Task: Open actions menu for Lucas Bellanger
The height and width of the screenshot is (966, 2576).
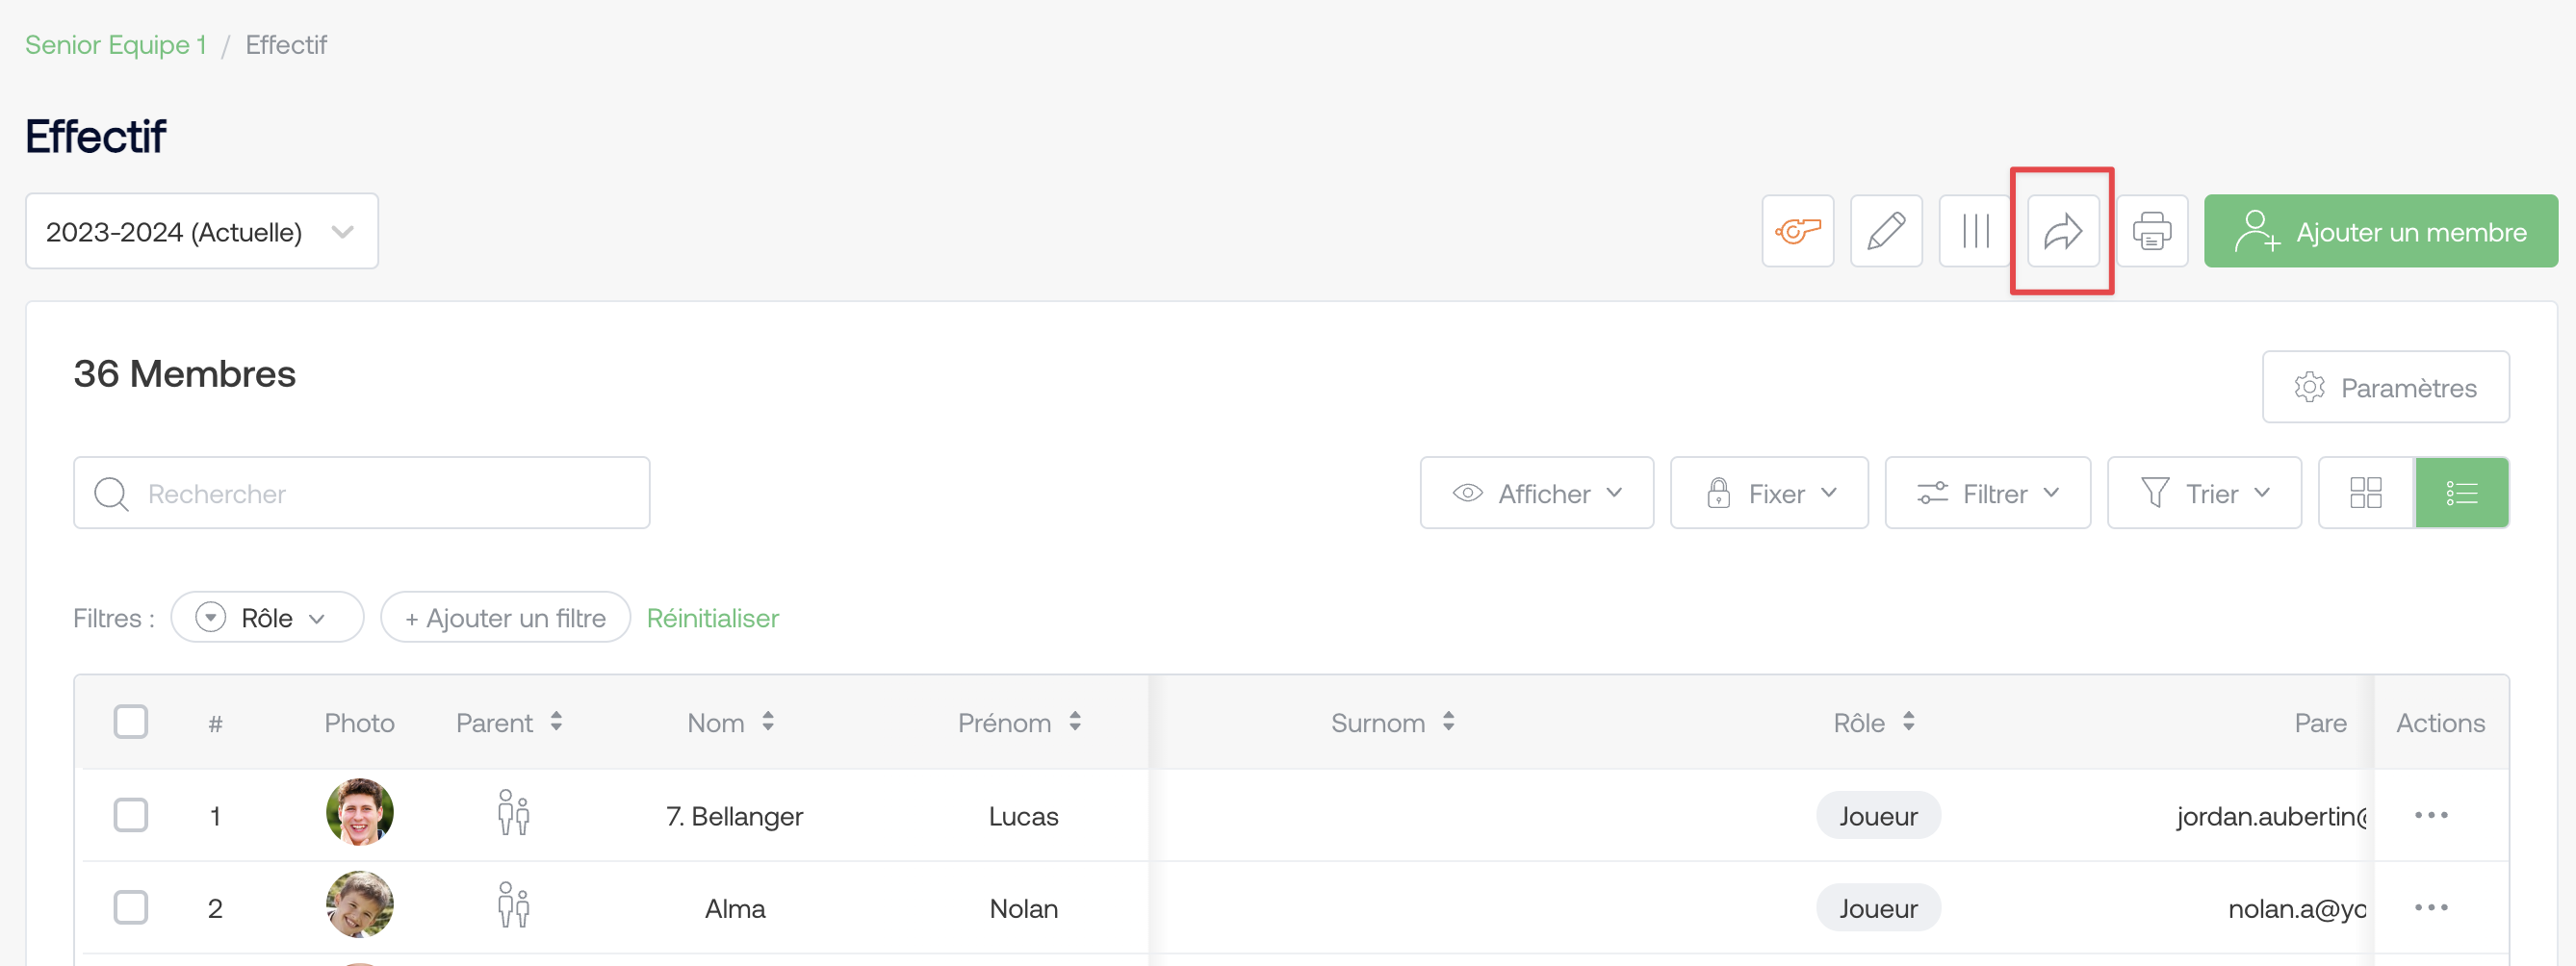Action: click(x=2430, y=815)
